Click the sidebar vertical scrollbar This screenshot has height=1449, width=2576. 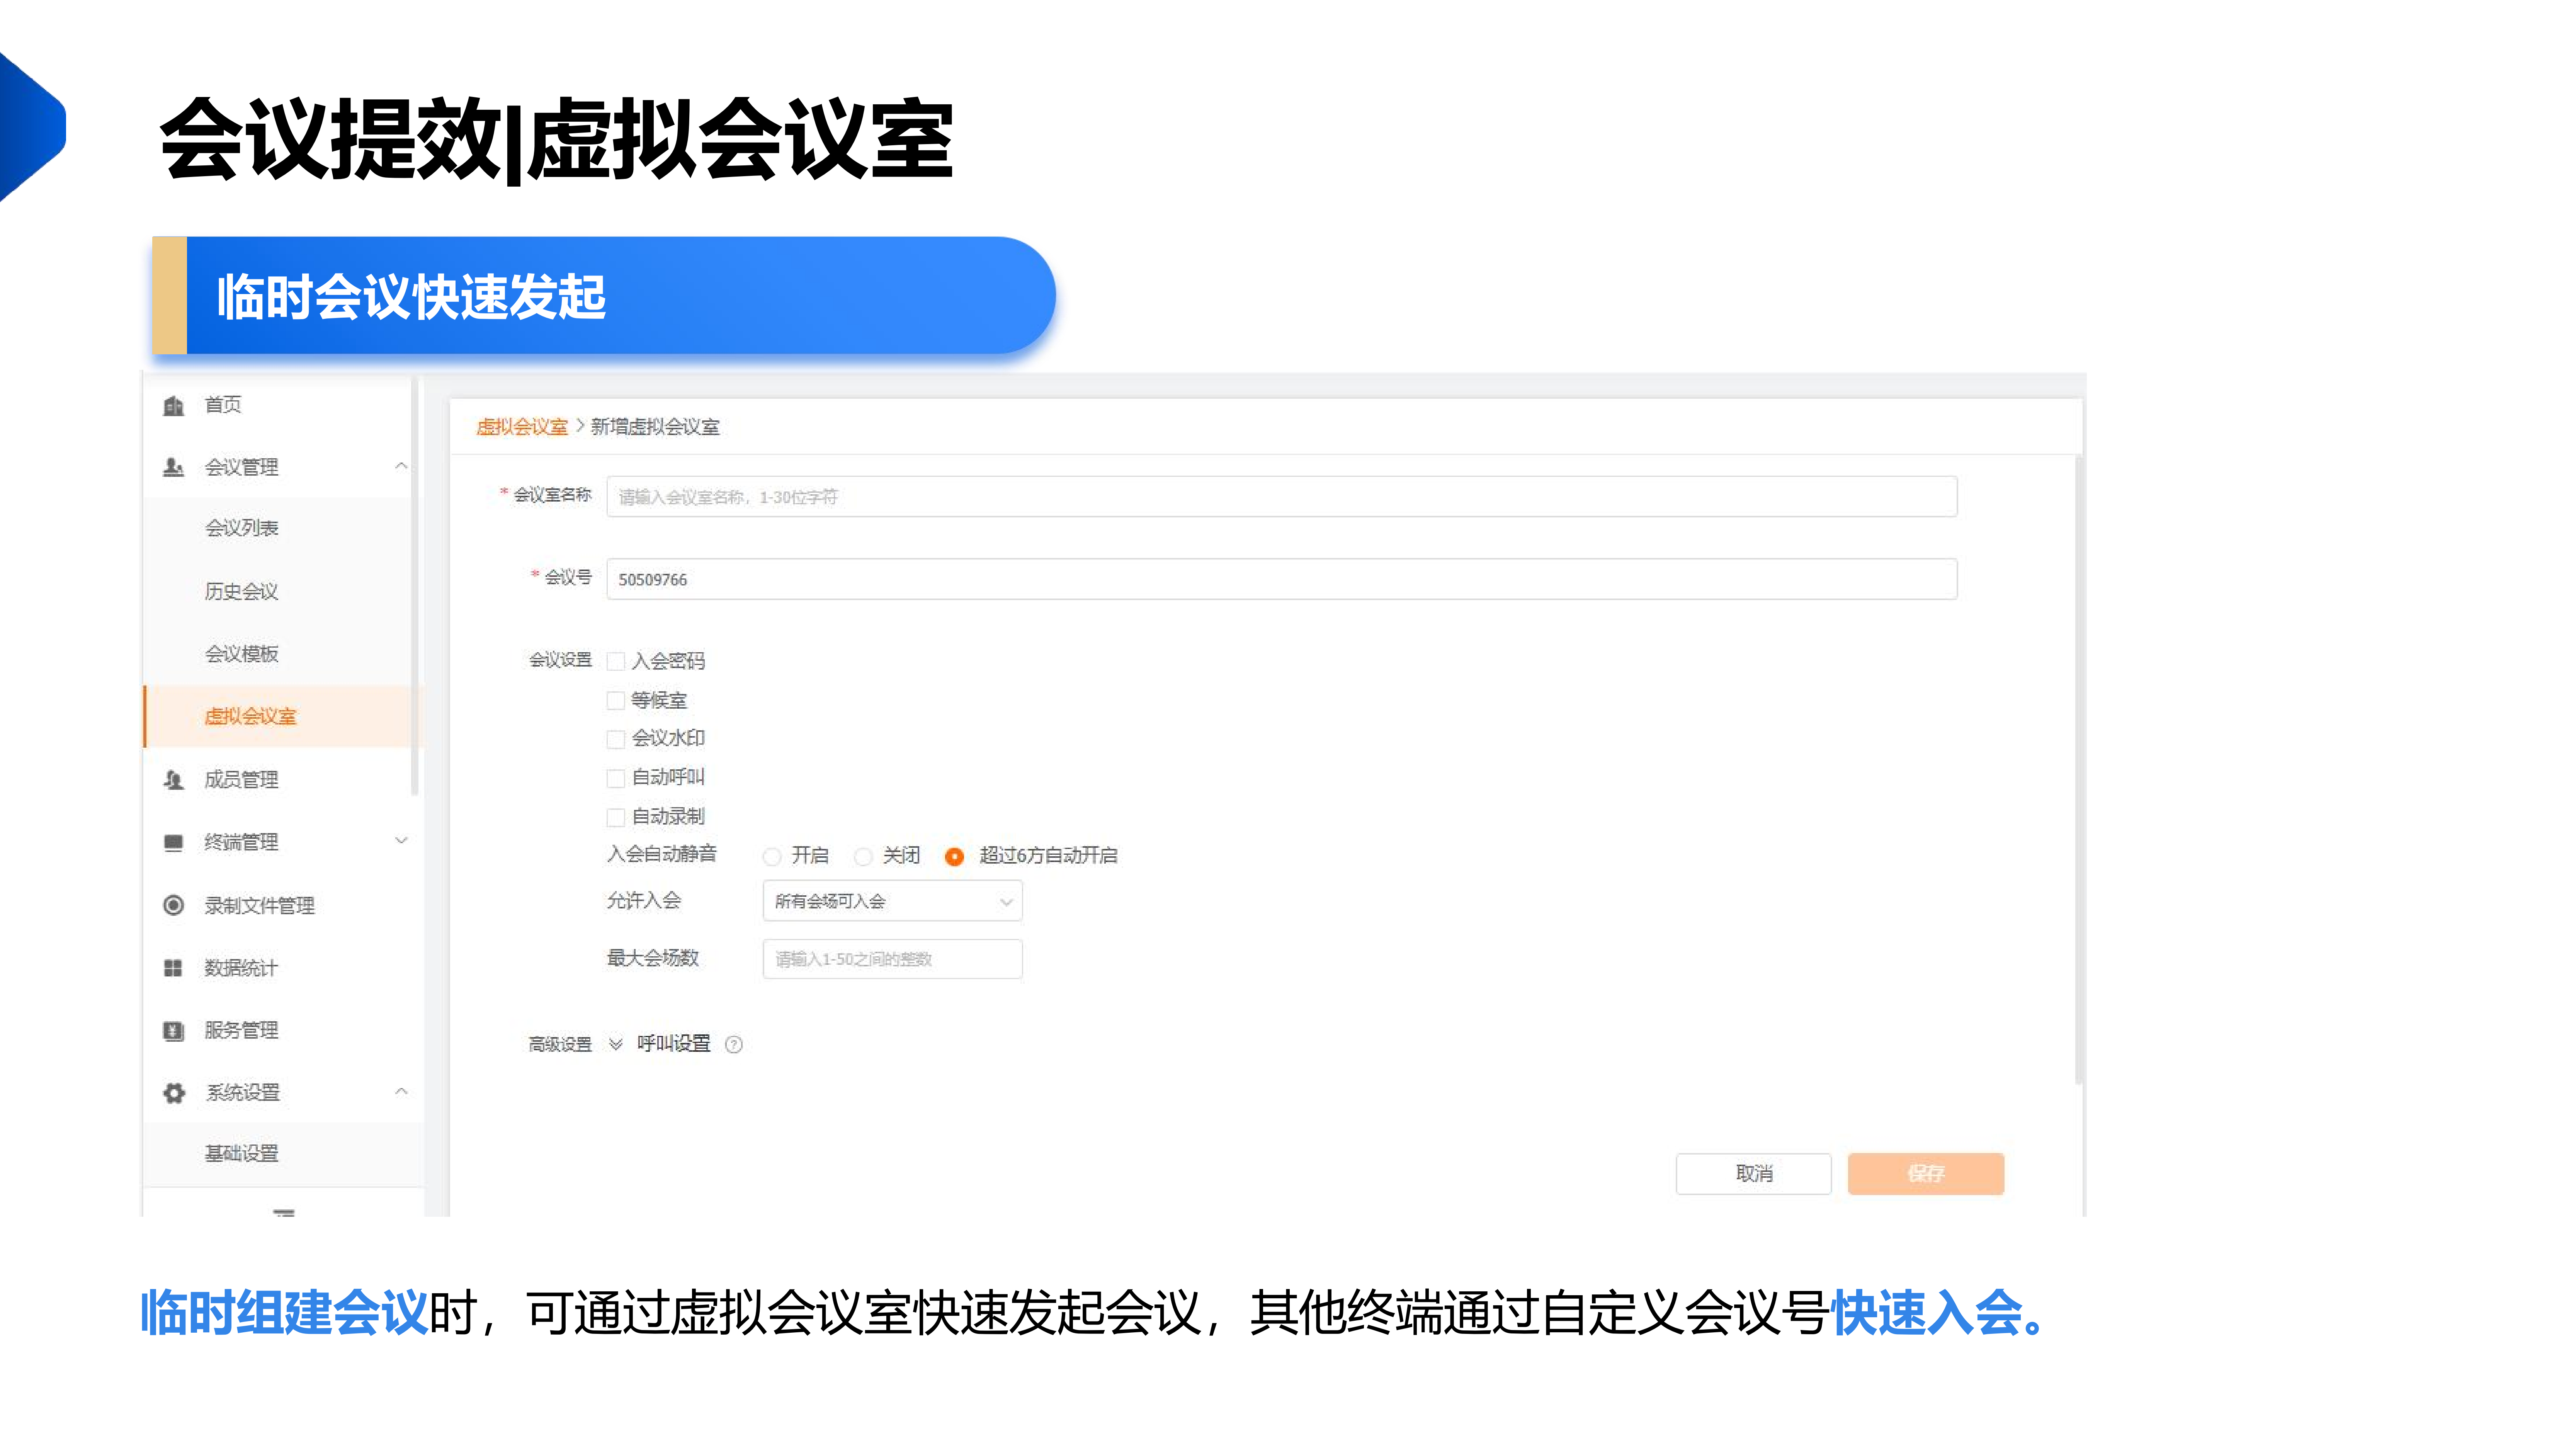pyautogui.click(x=415, y=586)
